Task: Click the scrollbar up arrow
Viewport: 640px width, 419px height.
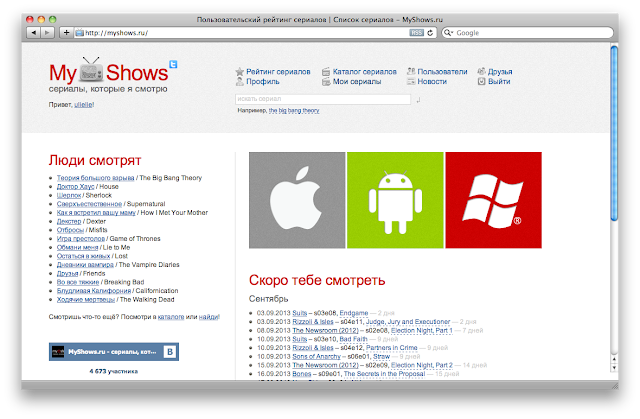Action: tap(614, 359)
